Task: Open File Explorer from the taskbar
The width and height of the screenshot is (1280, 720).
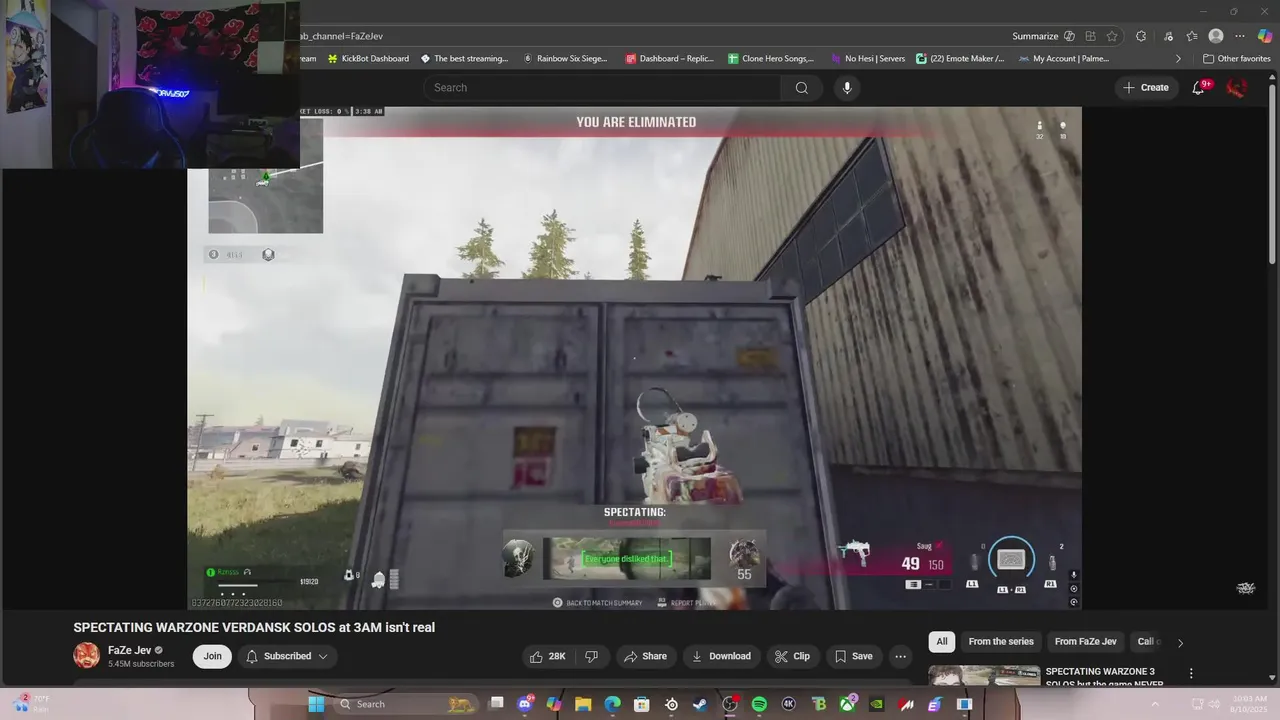Action: (x=583, y=704)
